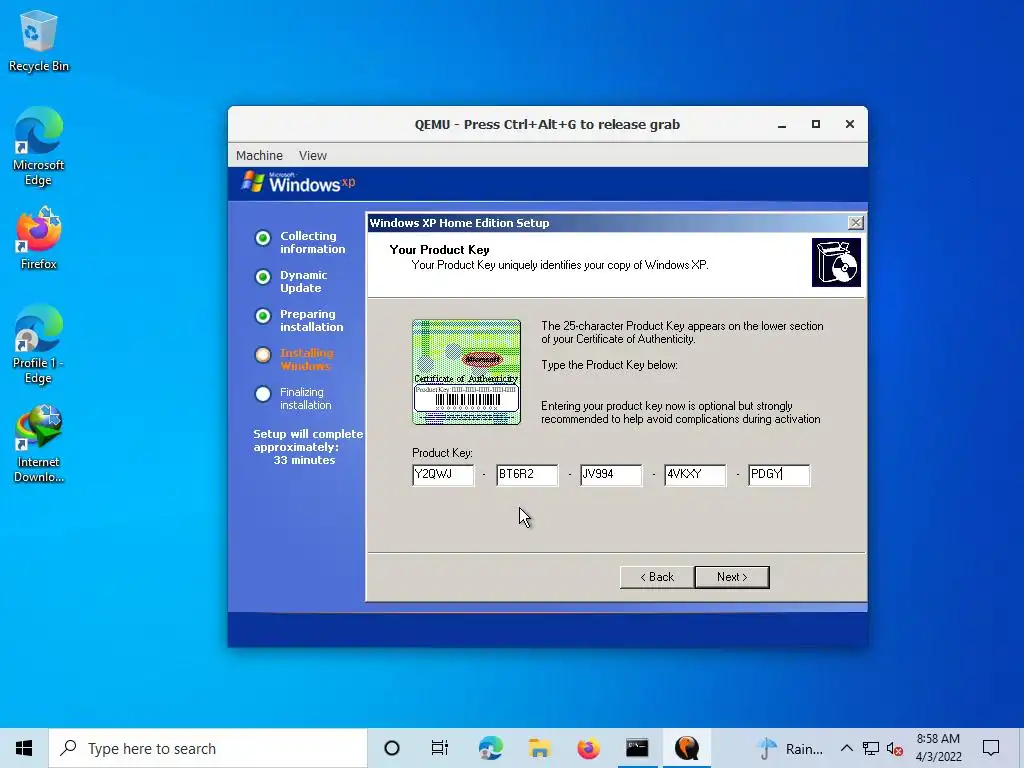This screenshot has height=768, width=1024.
Task: Open the Rain weather widget in taskbar
Action: pyautogui.click(x=790, y=749)
